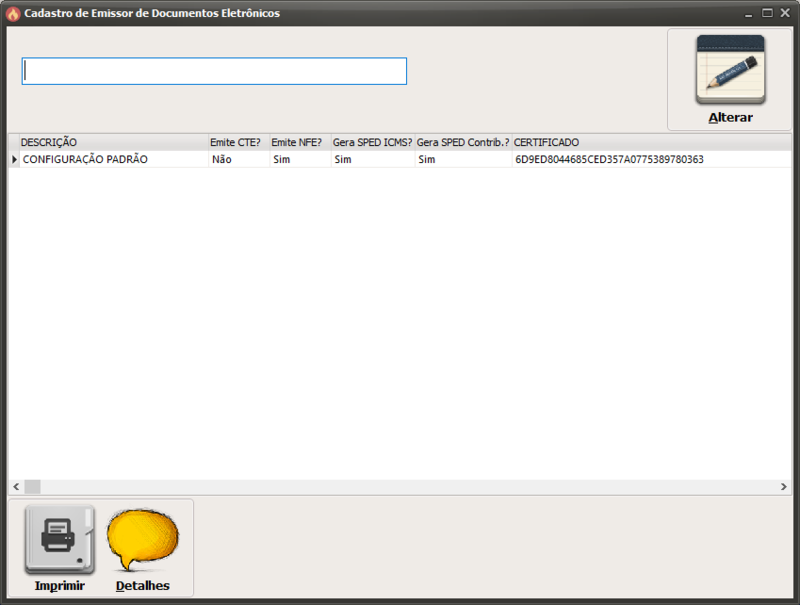Click the certificate value 6D9ED8044685CED357A0775389780363
Viewport: 800px width, 605px height.
609,159
